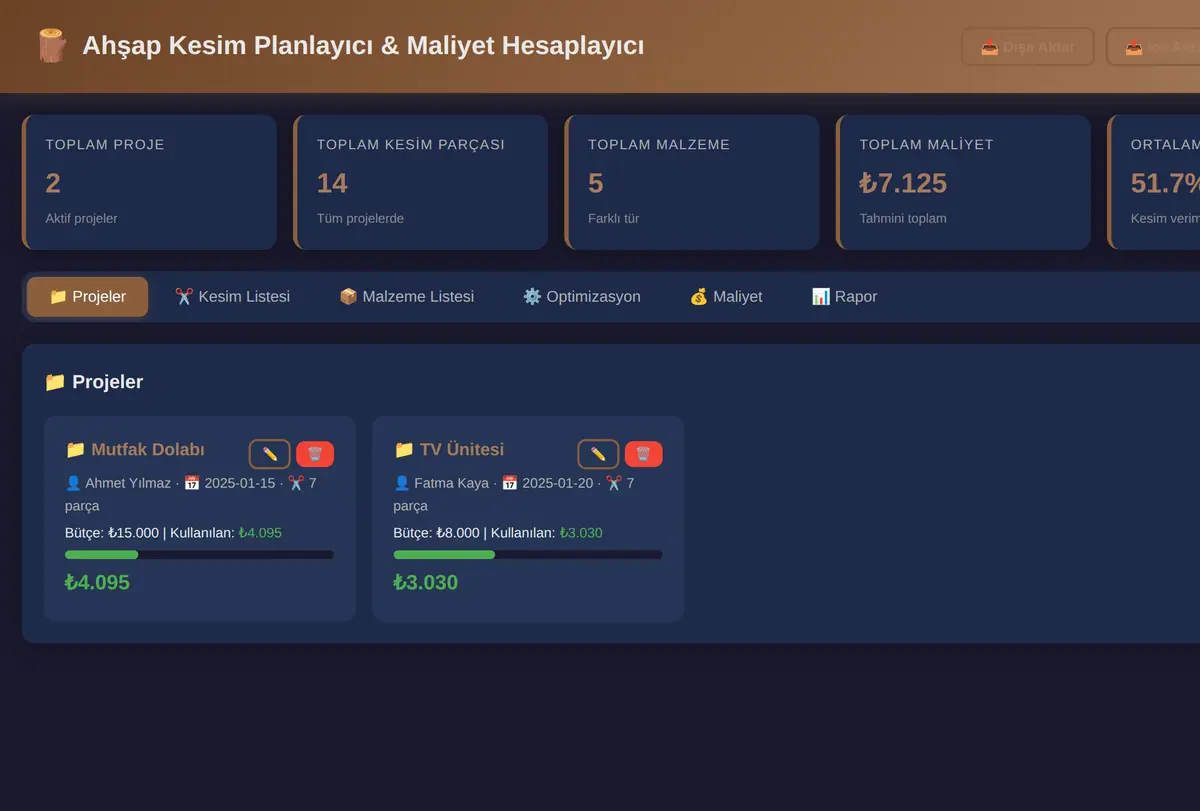Click the folder icon in the Projeler heading
Image resolution: width=1200 pixels, height=811 pixels.
tap(55, 382)
